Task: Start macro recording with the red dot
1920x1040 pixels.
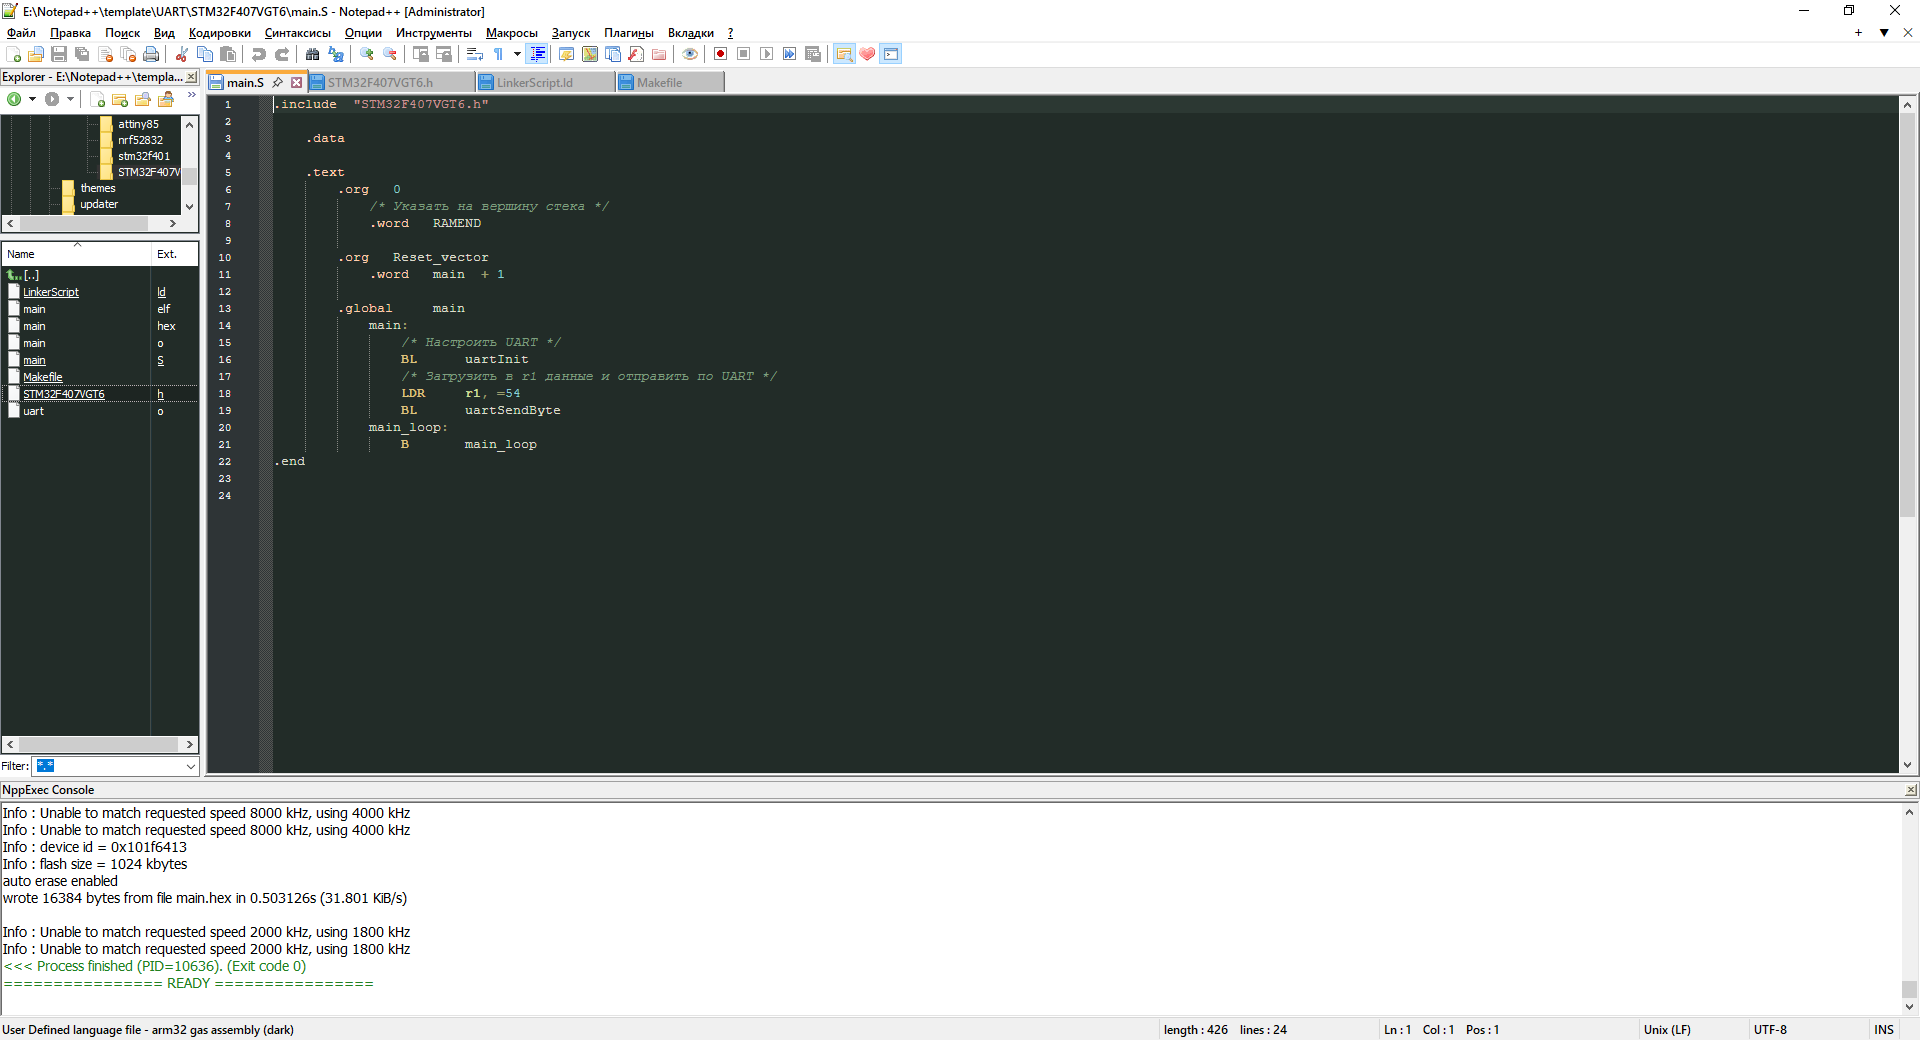Action: (x=720, y=54)
